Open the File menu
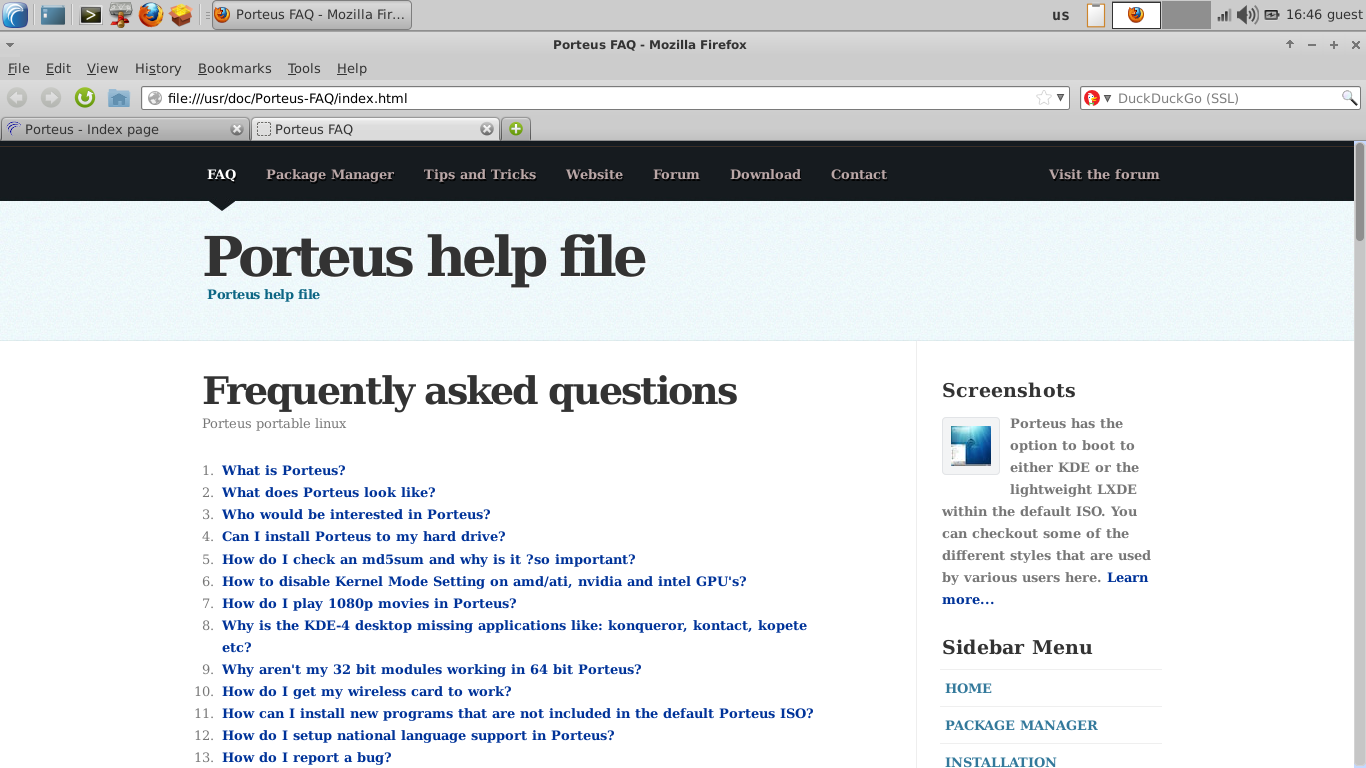The height and width of the screenshot is (768, 1366). tap(19, 68)
